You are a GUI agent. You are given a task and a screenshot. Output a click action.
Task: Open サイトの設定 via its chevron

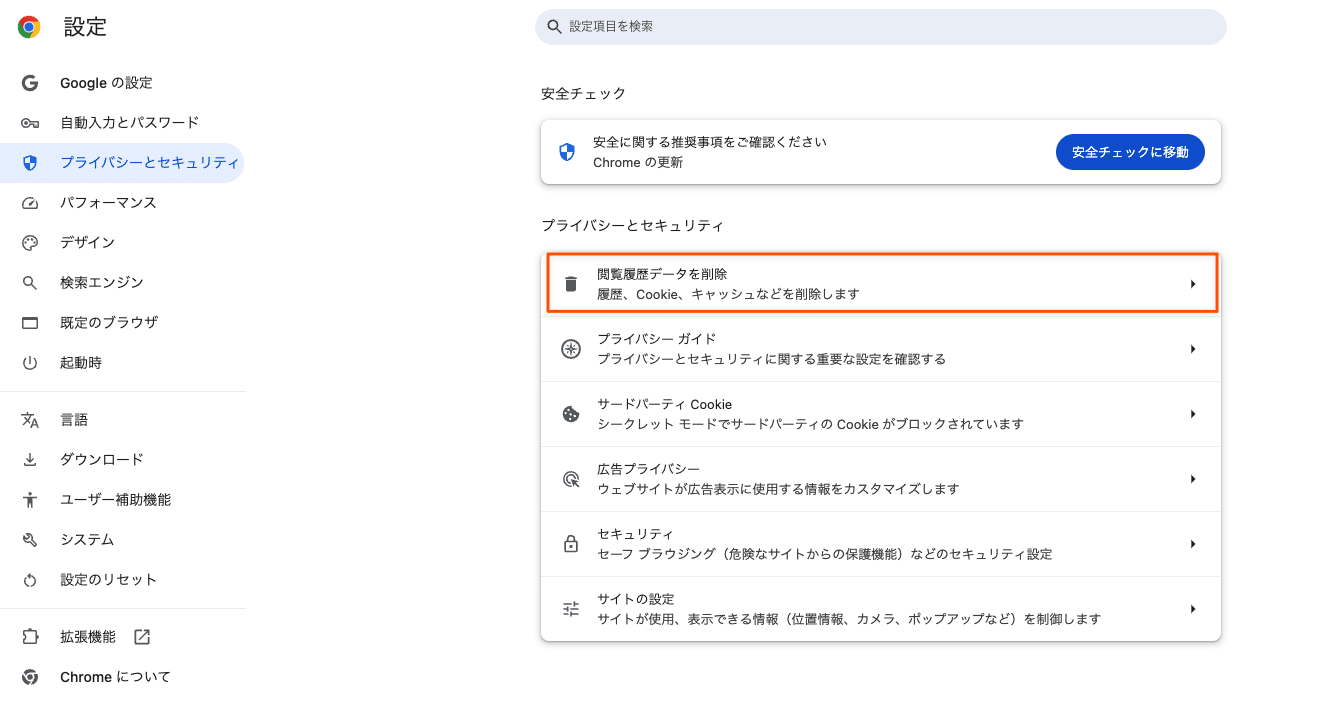(1192, 608)
